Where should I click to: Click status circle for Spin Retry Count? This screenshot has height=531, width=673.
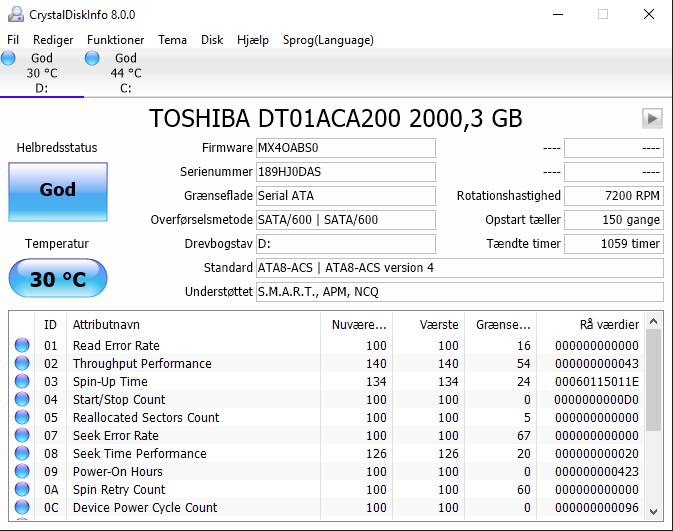point(22,489)
